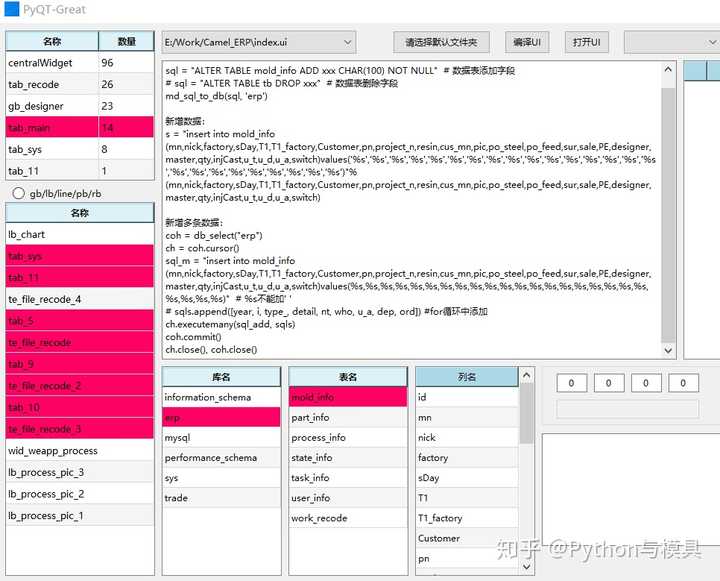Click the 请选择默认文件夹 button

441,42
